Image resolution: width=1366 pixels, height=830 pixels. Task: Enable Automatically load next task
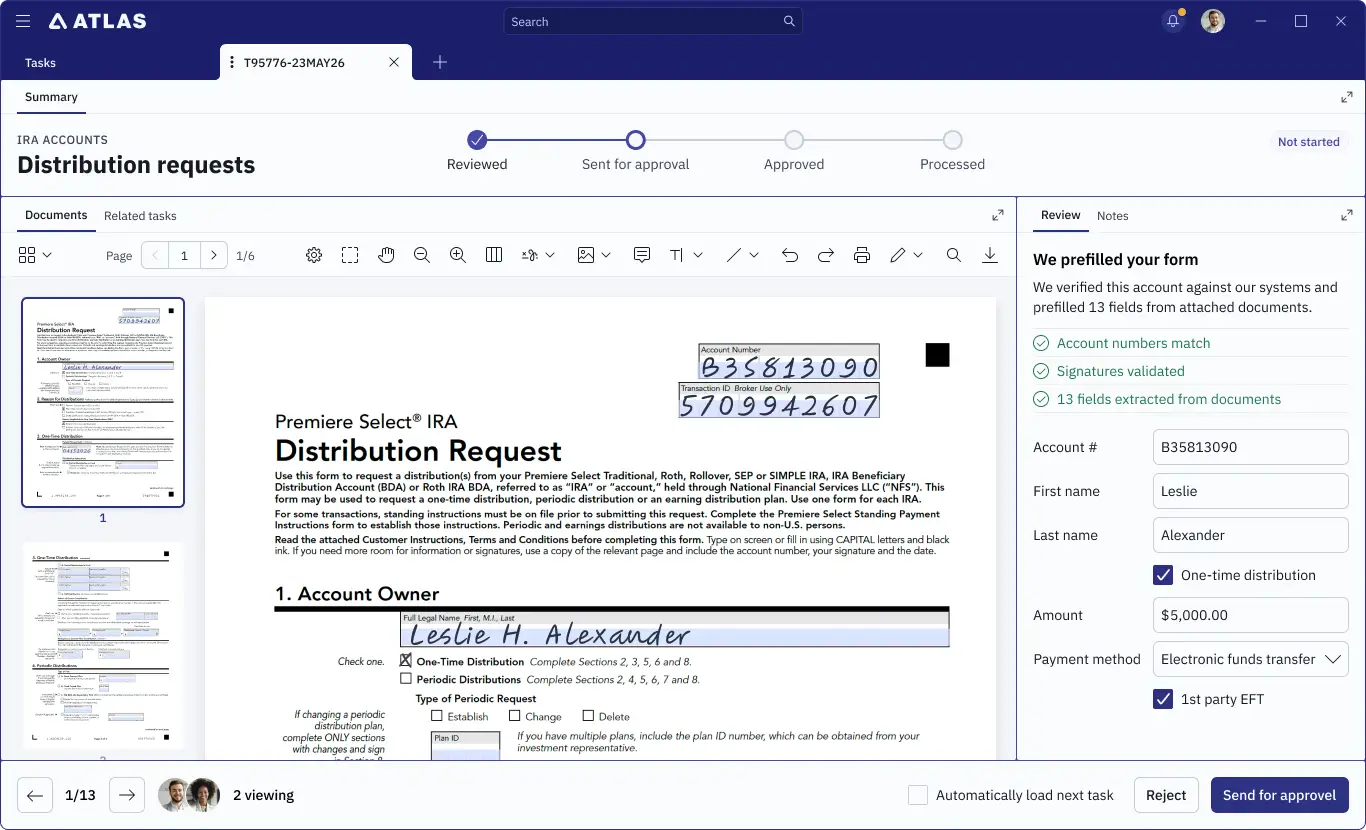(918, 795)
